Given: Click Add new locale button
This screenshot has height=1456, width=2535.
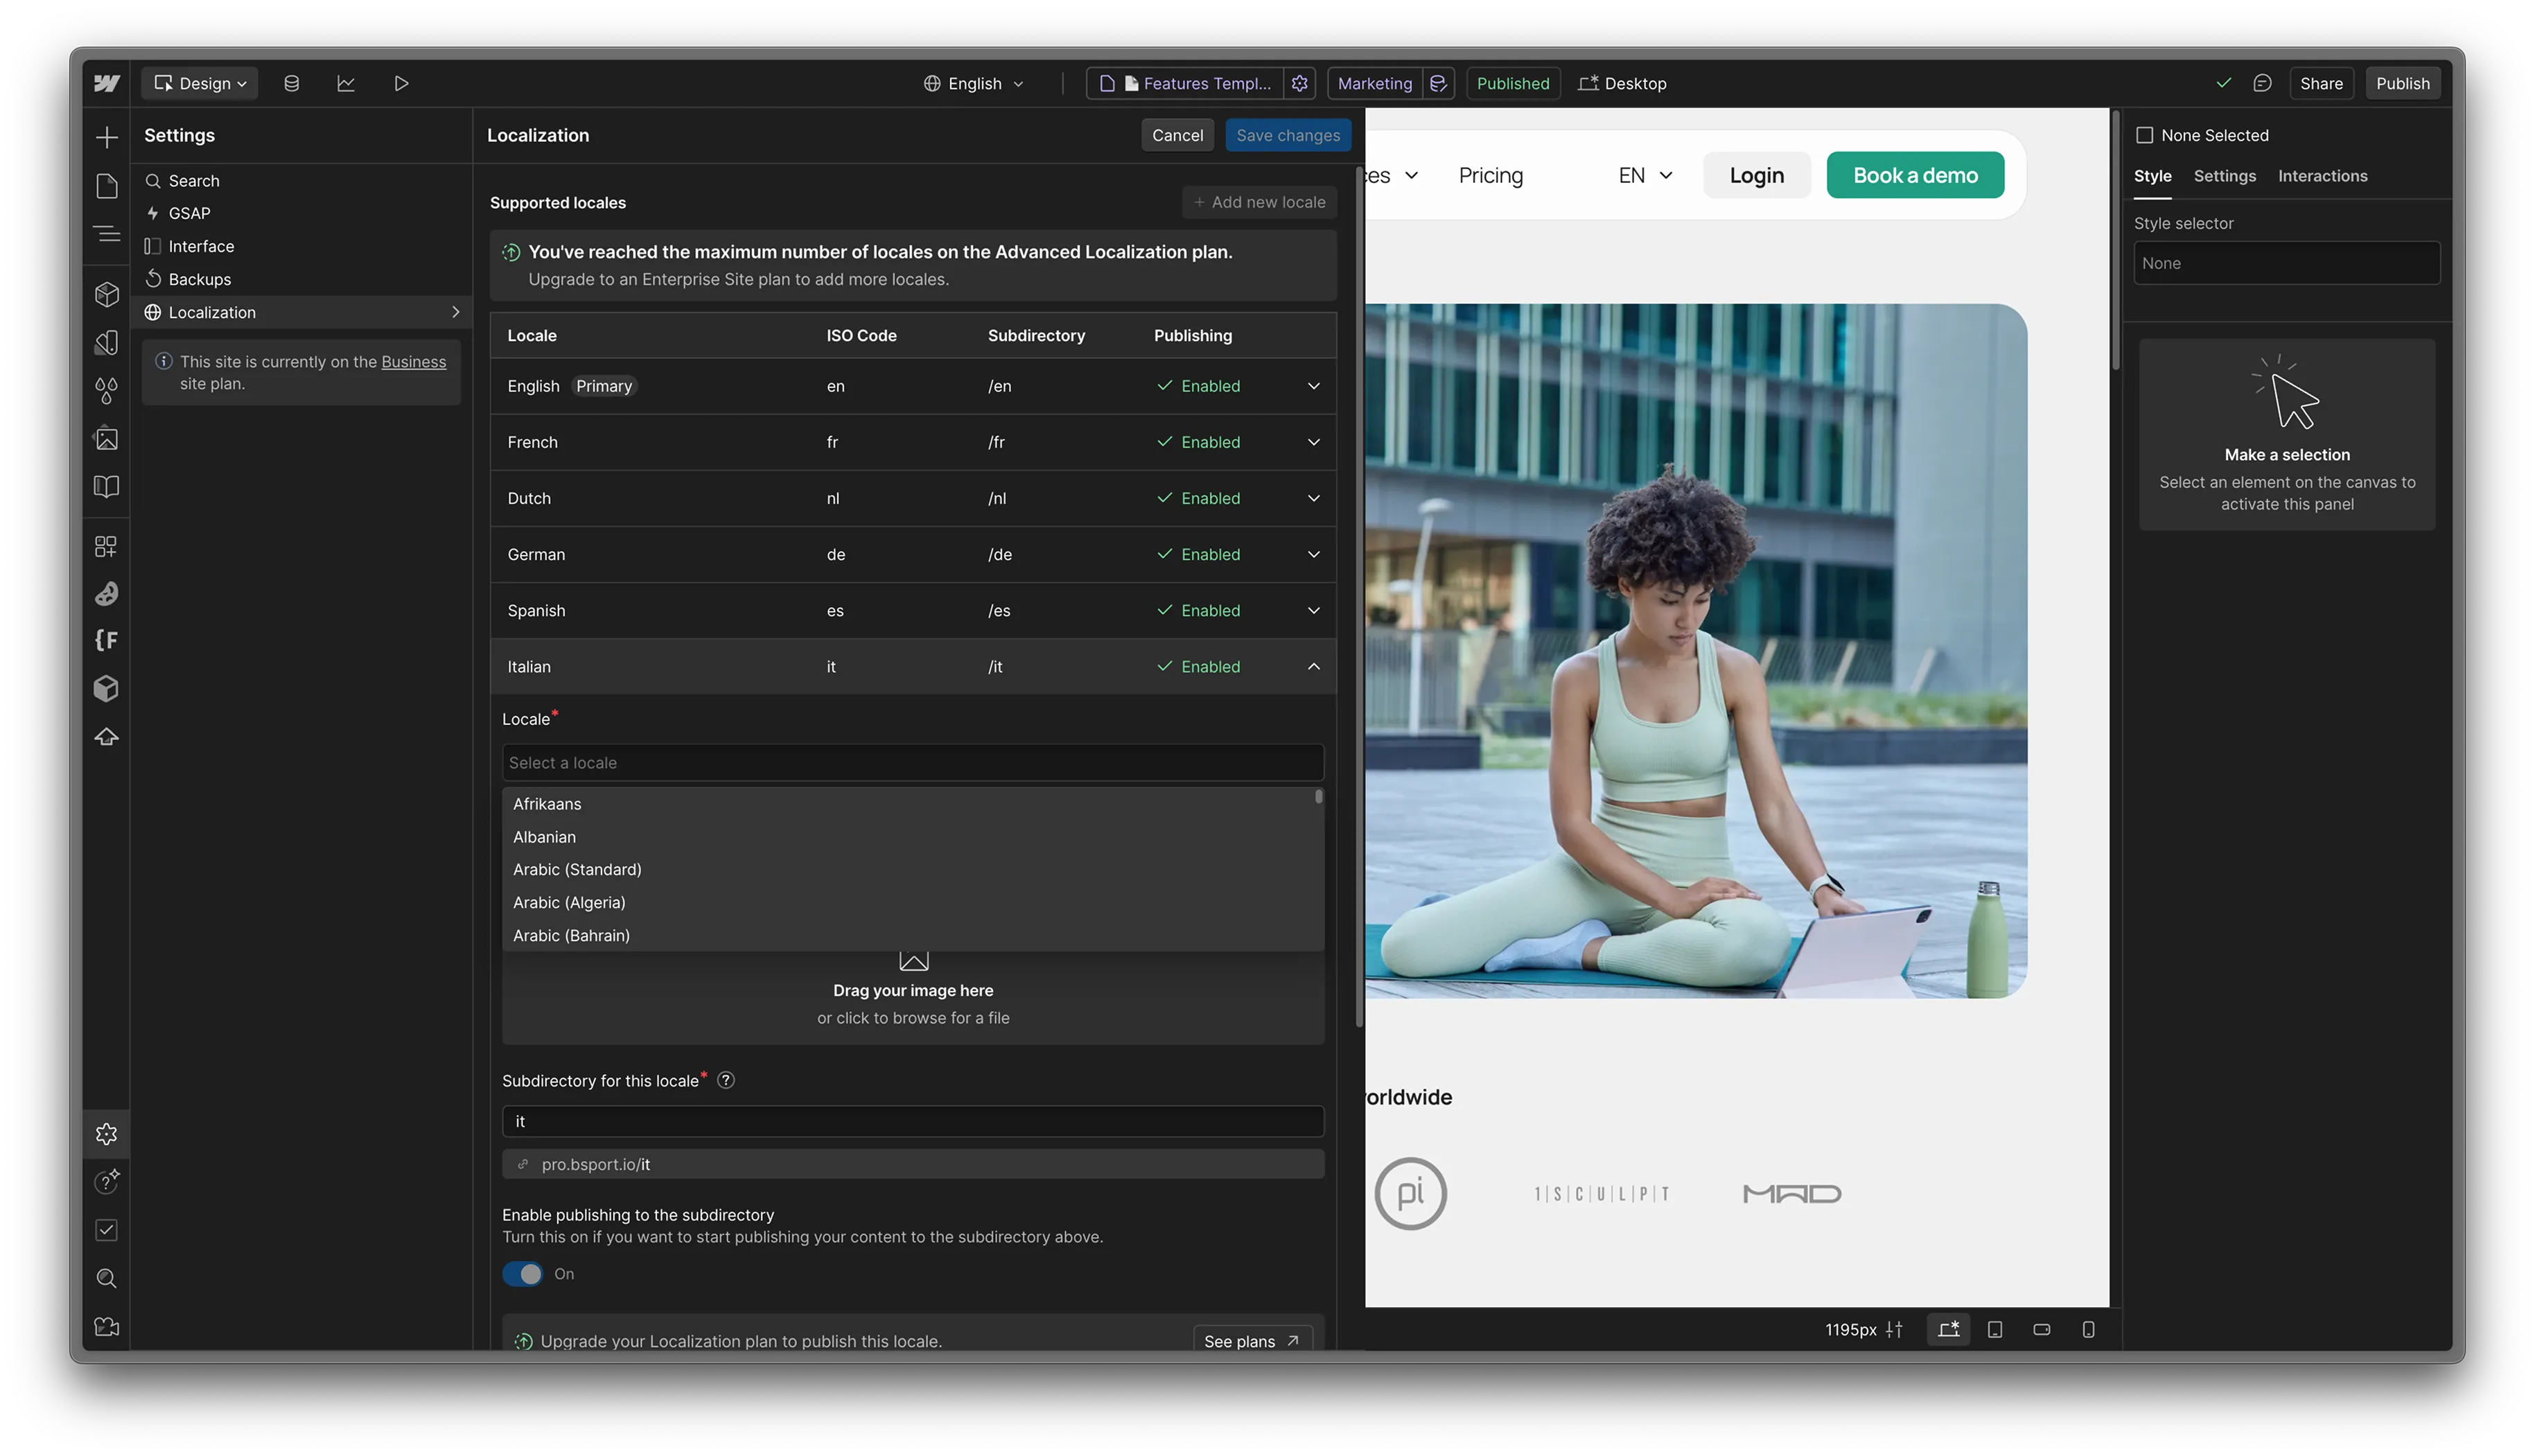Looking at the screenshot, I should 1259,202.
